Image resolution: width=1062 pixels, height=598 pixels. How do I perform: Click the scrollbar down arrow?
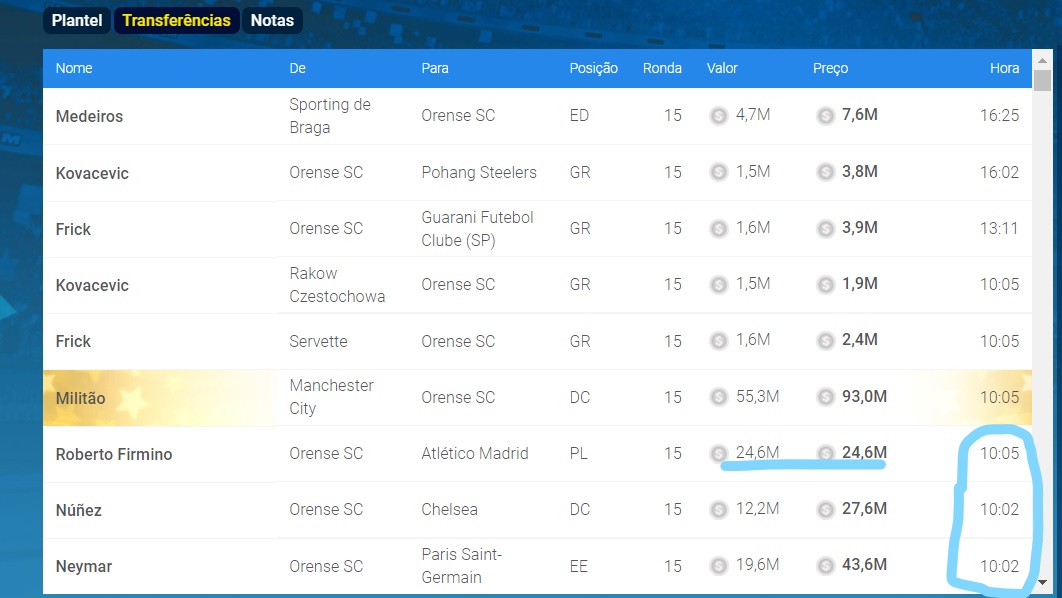point(1043,582)
